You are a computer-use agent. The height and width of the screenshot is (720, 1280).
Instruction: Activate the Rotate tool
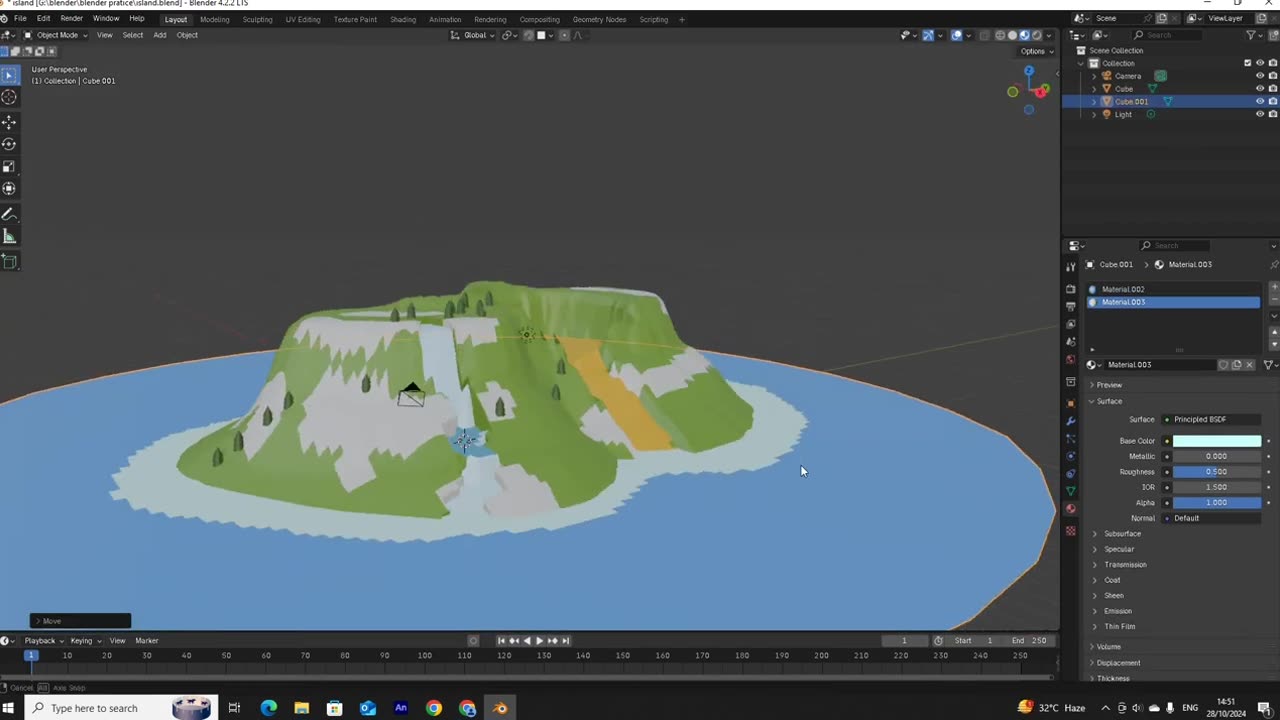pyautogui.click(x=9, y=144)
